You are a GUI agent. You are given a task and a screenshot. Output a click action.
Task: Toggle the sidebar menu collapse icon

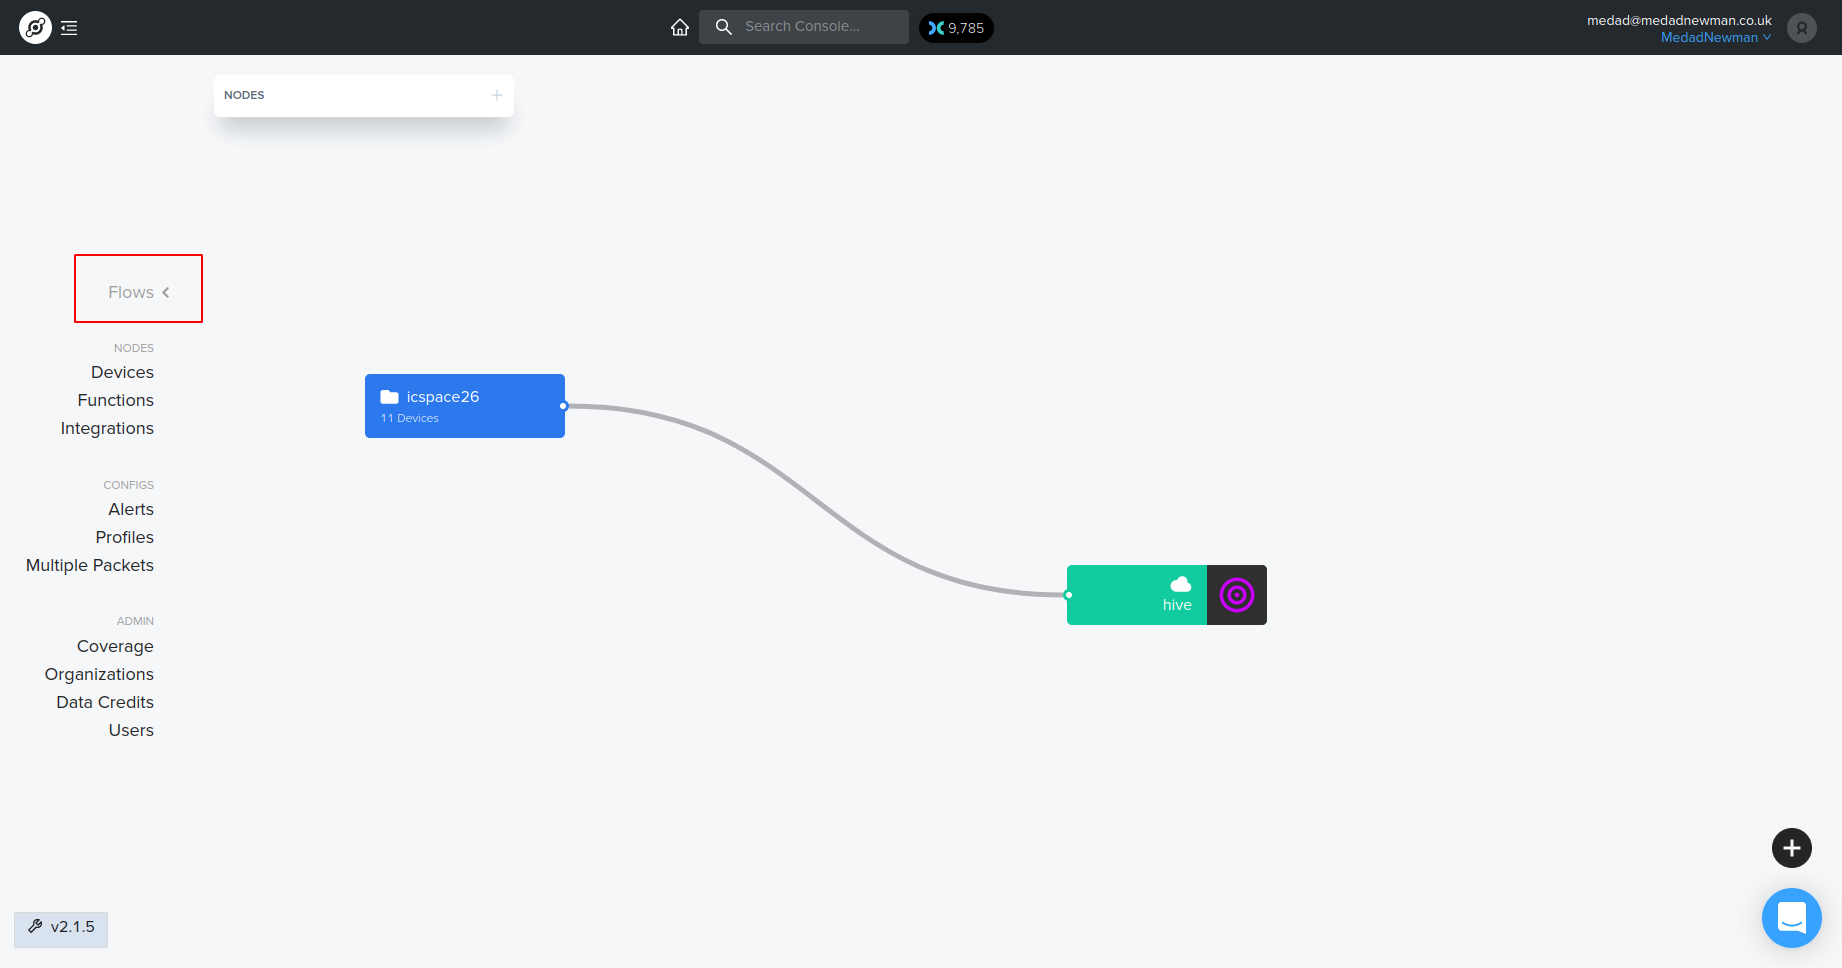[69, 28]
